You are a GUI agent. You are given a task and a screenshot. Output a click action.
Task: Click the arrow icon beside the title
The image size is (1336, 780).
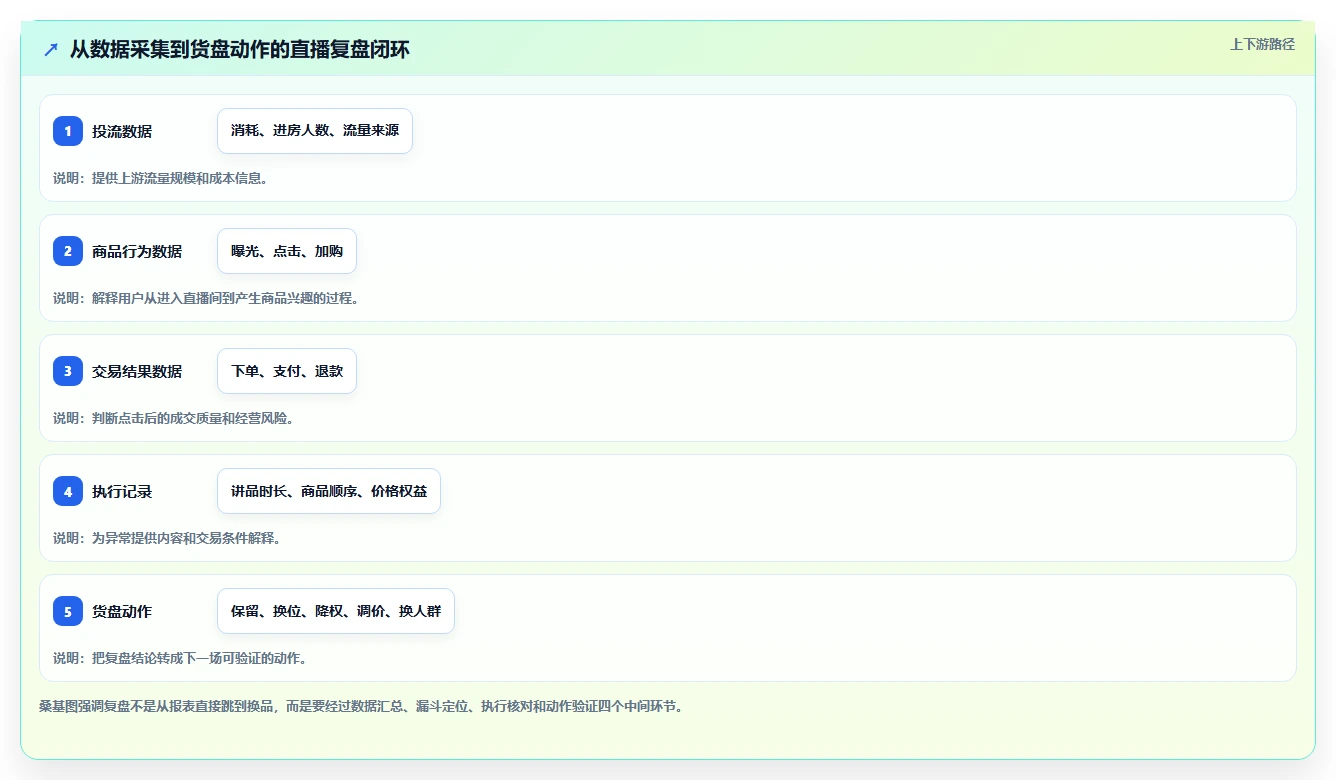point(51,50)
